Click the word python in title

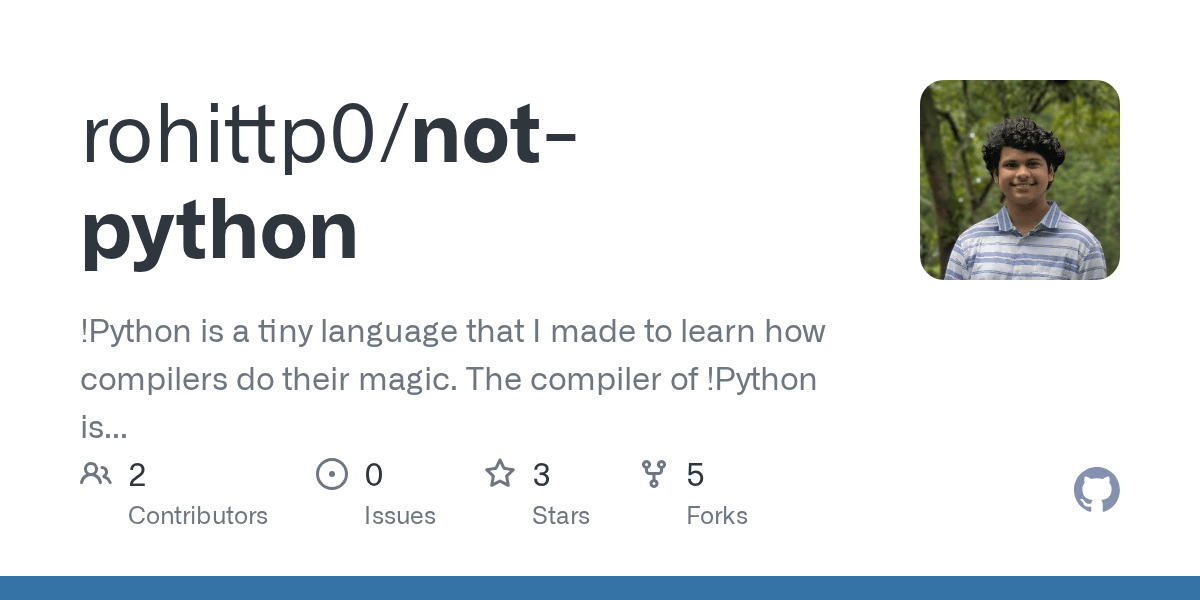click(220, 230)
